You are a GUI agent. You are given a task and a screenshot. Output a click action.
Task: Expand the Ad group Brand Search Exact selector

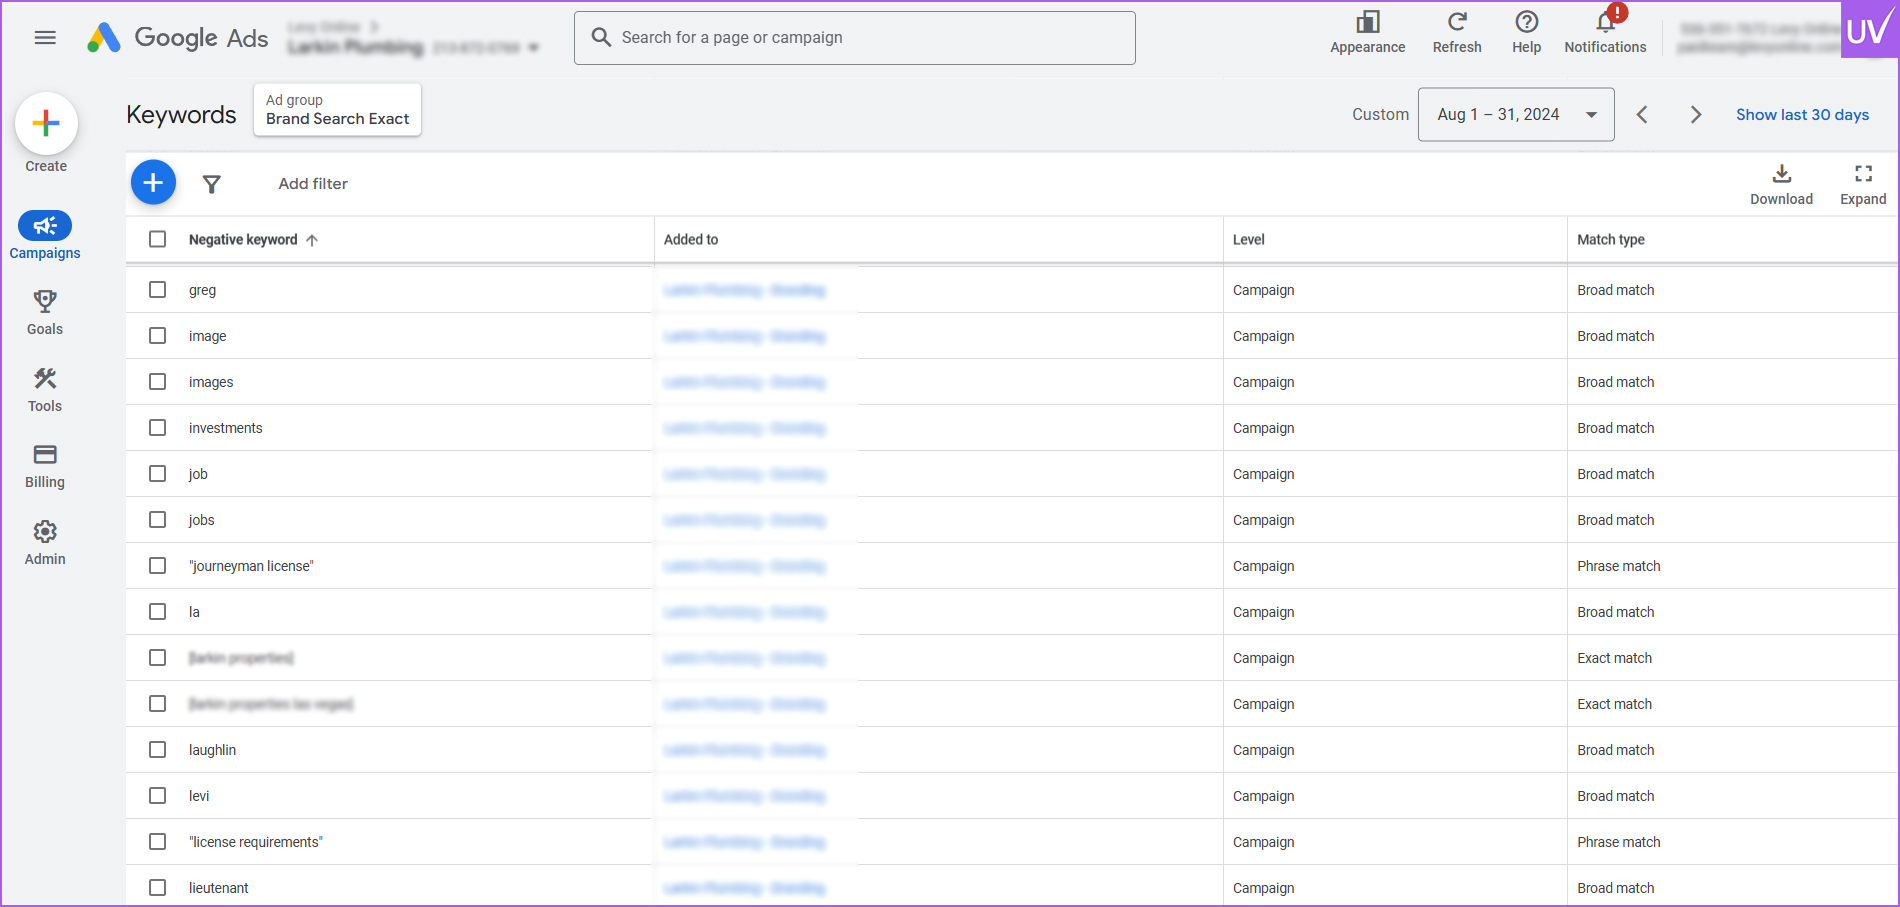coord(337,110)
